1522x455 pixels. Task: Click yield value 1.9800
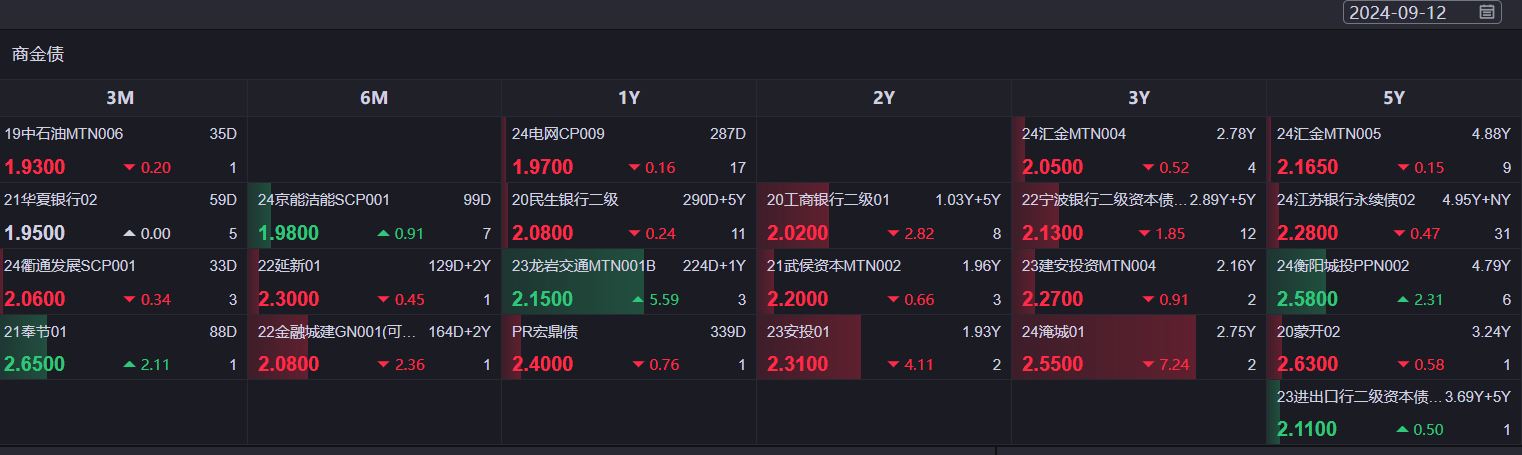tap(289, 233)
